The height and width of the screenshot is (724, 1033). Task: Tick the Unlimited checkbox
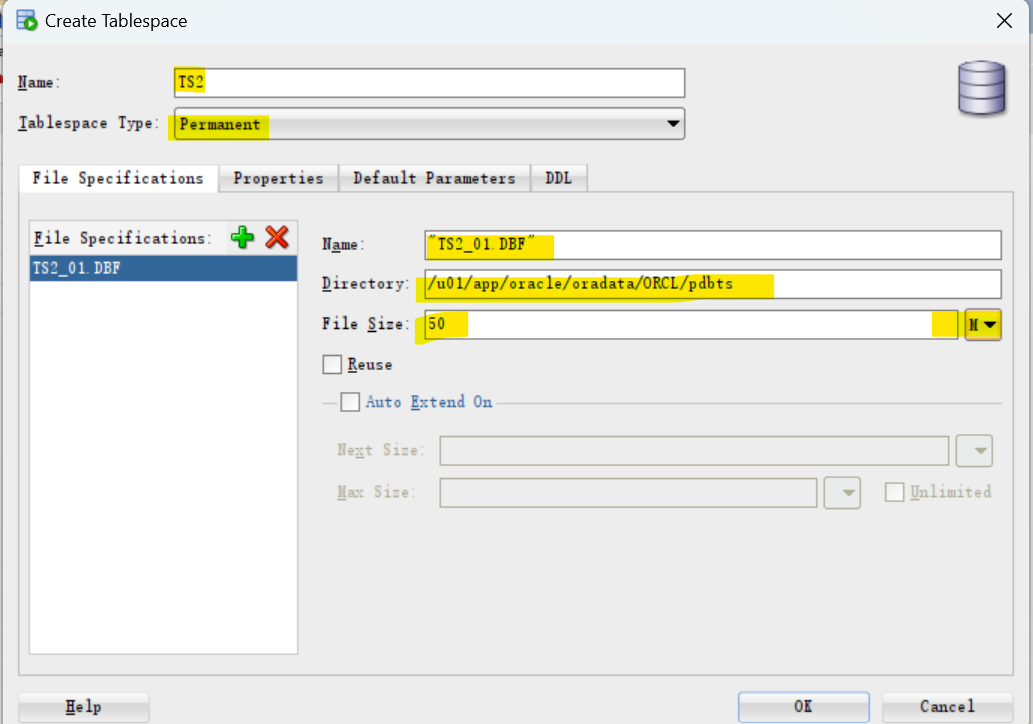tap(894, 492)
